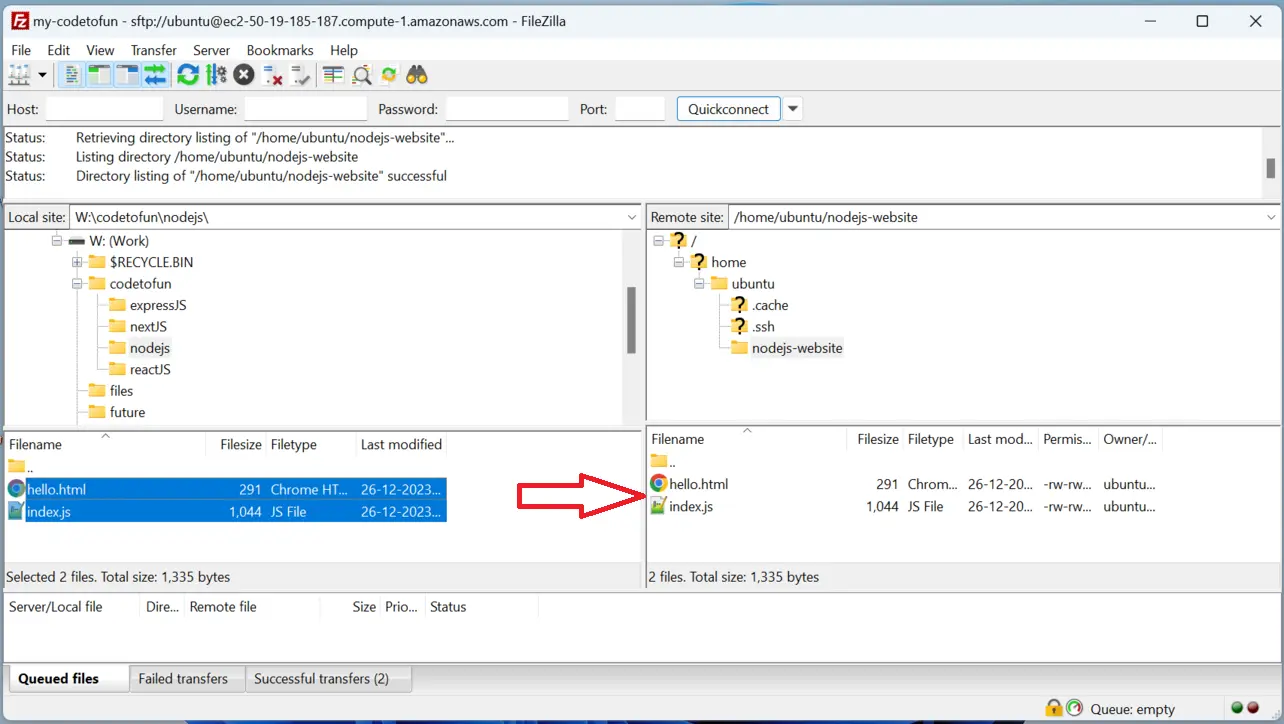1284x724 pixels.
Task: Click the Username input field
Action: point(306,109)
